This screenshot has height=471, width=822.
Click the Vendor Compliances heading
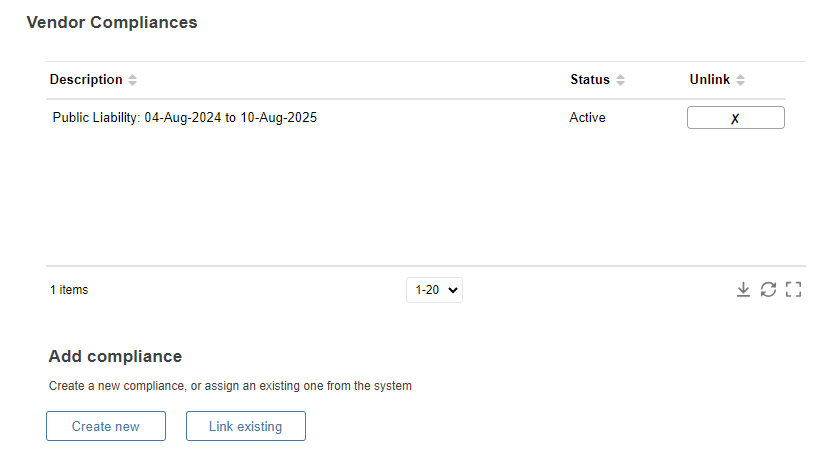point(112,23)
